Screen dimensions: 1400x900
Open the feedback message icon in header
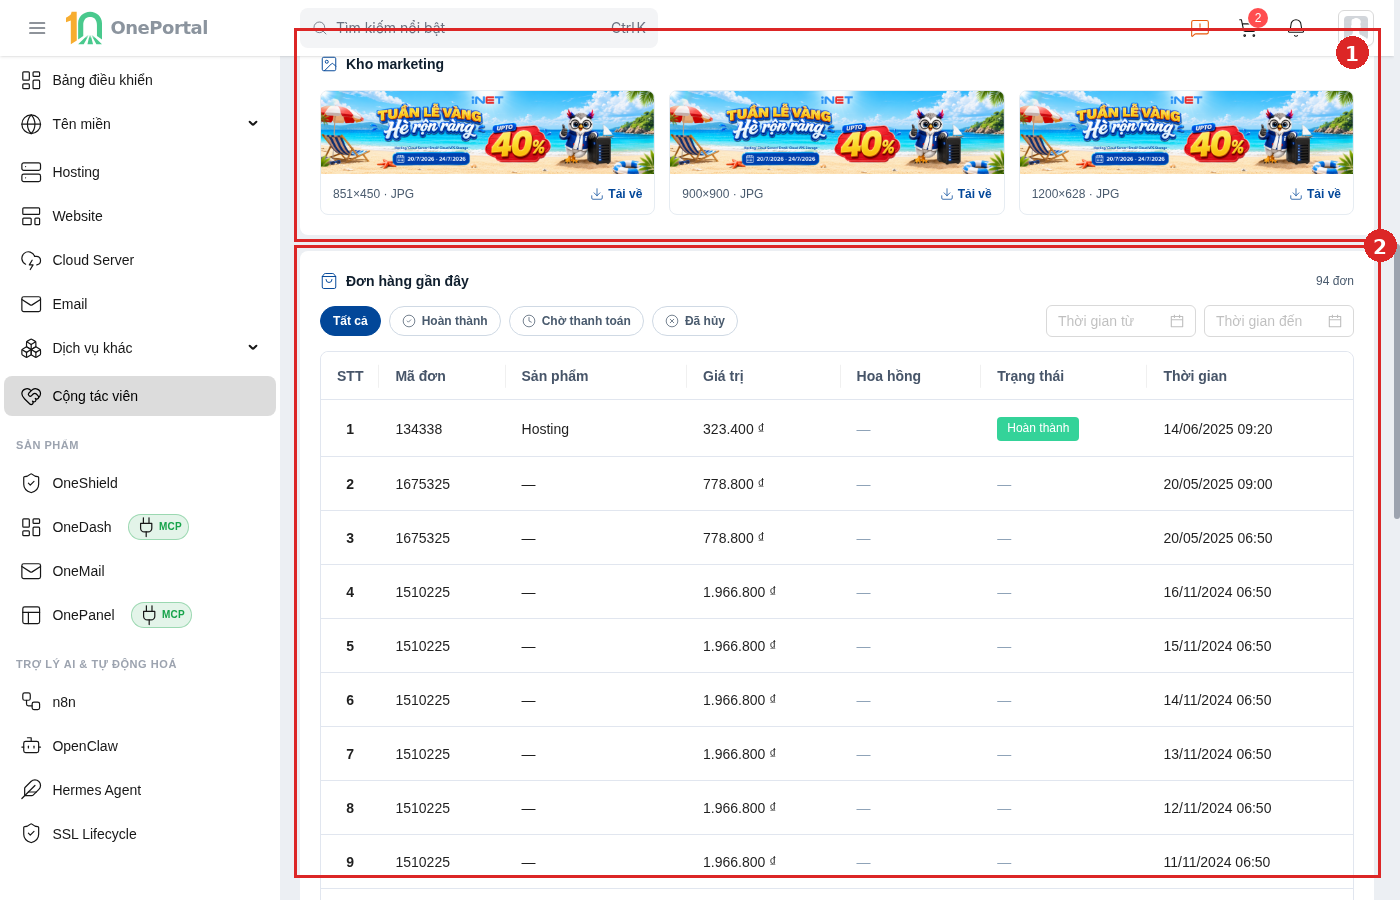point(1200,28)
